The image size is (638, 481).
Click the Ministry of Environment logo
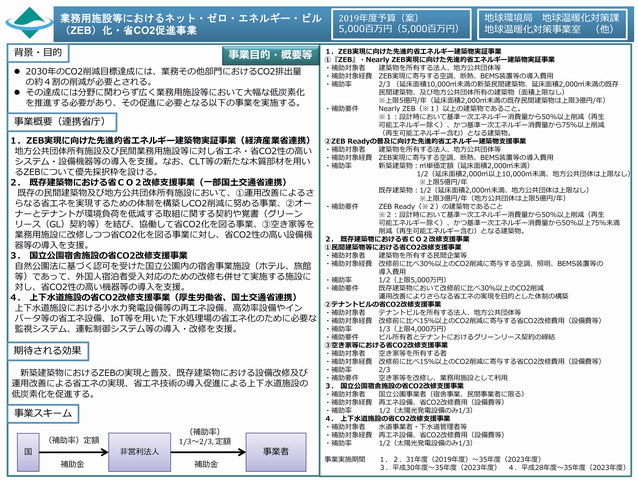coord(29,23)
